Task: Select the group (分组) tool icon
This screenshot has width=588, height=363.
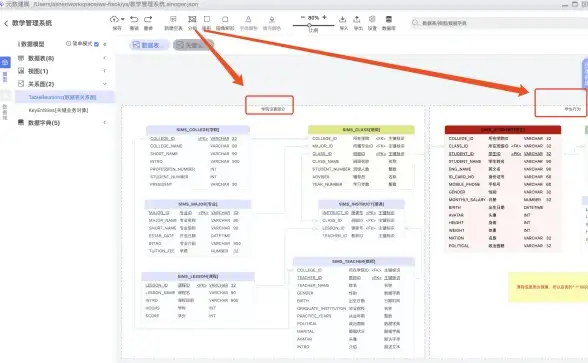Action: click(192, 19)
